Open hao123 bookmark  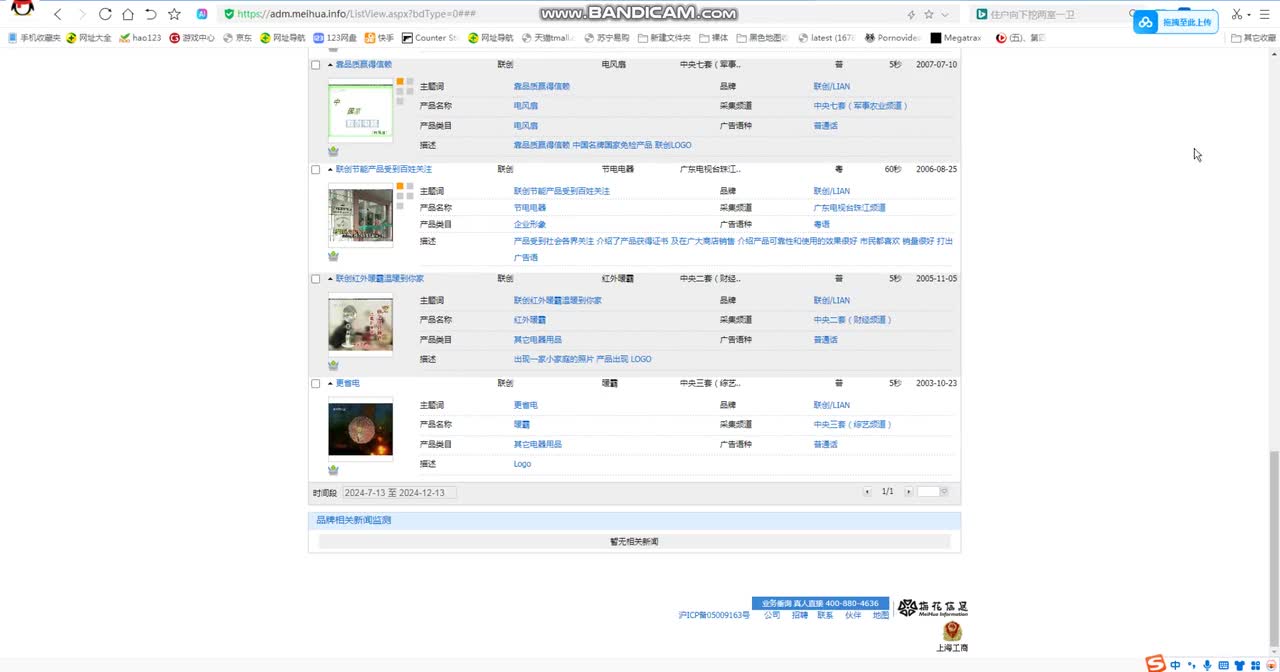(140, 38)
